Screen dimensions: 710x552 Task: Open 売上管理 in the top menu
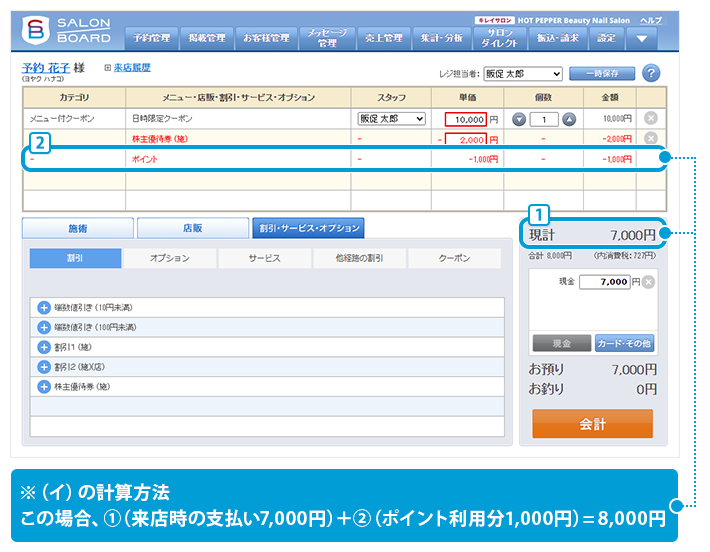[x=379, y=38]
